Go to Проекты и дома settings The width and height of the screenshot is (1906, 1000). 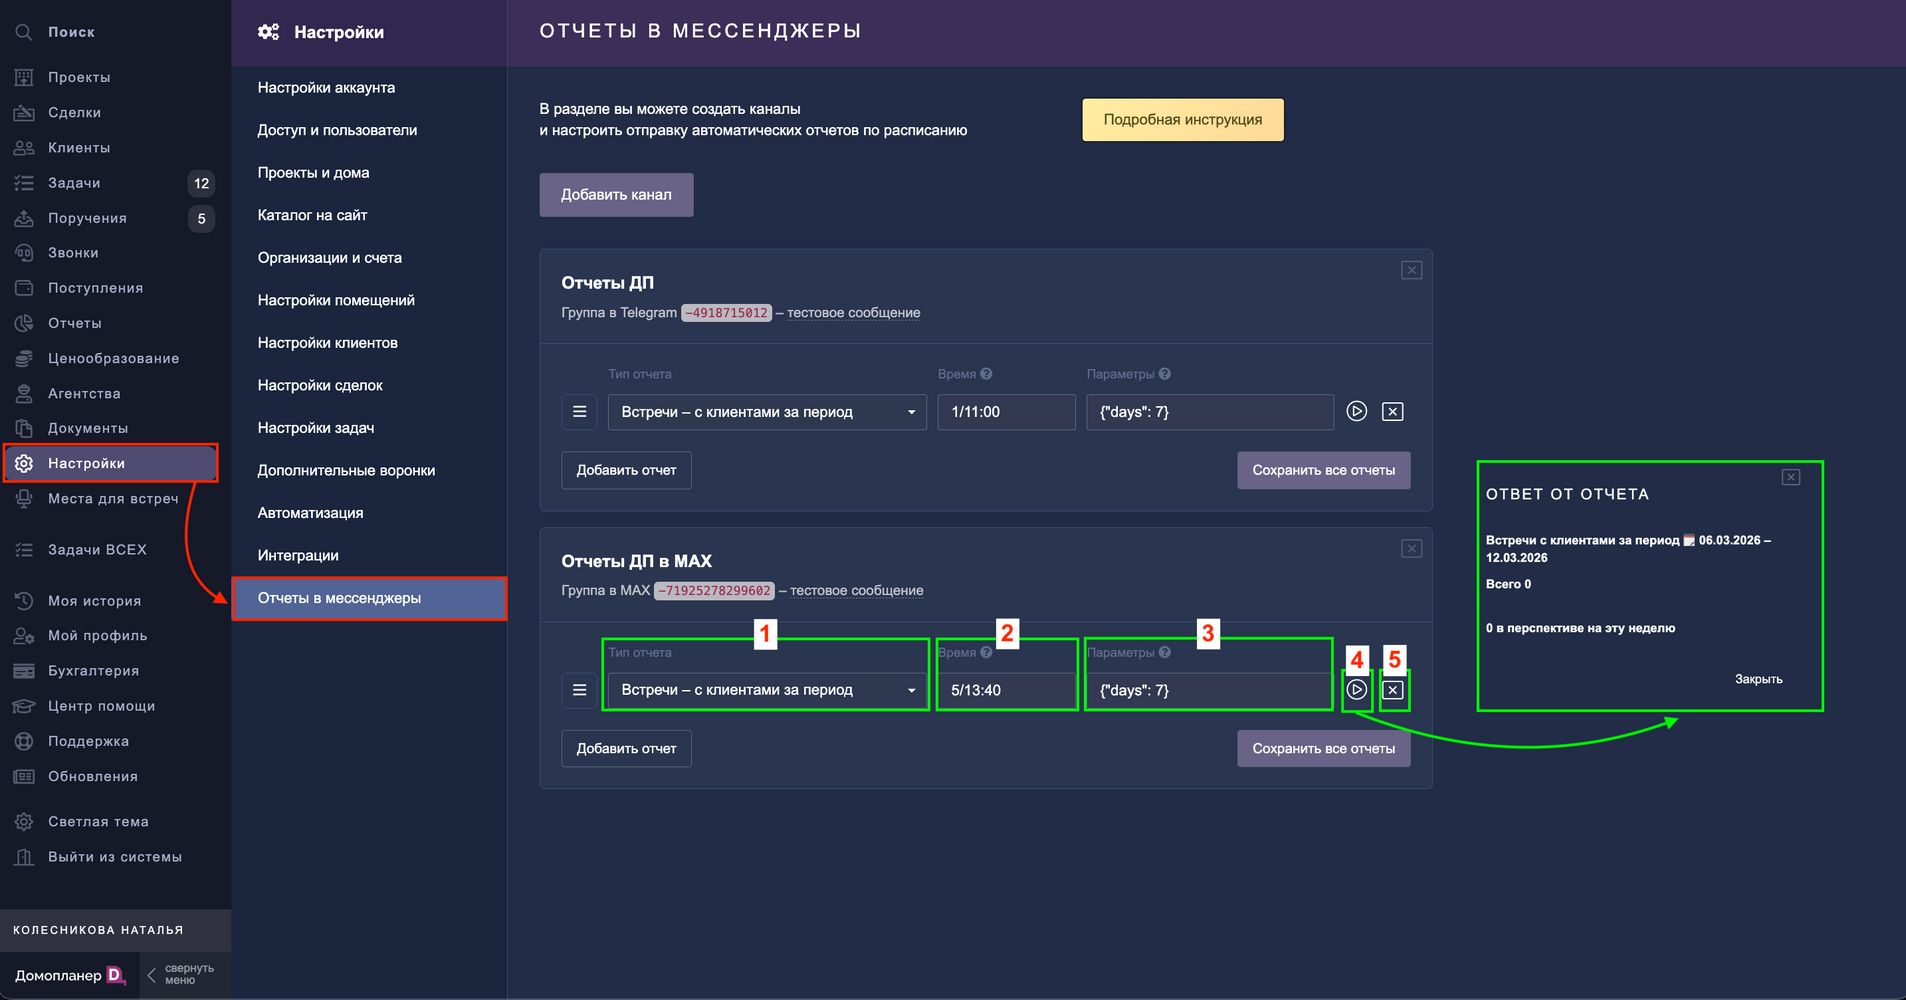pyautogui.click(x=369, y=173)
